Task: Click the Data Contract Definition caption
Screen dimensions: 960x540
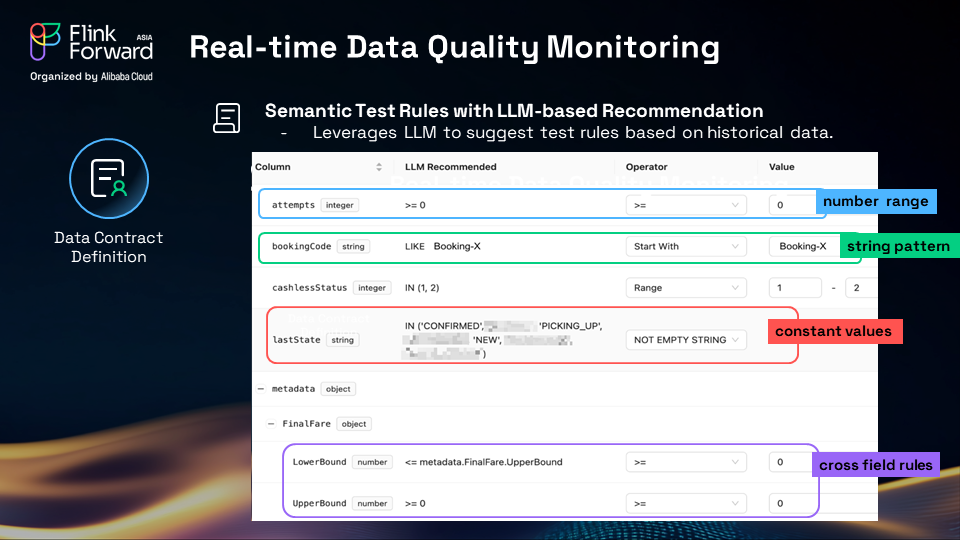Action: 109,247
